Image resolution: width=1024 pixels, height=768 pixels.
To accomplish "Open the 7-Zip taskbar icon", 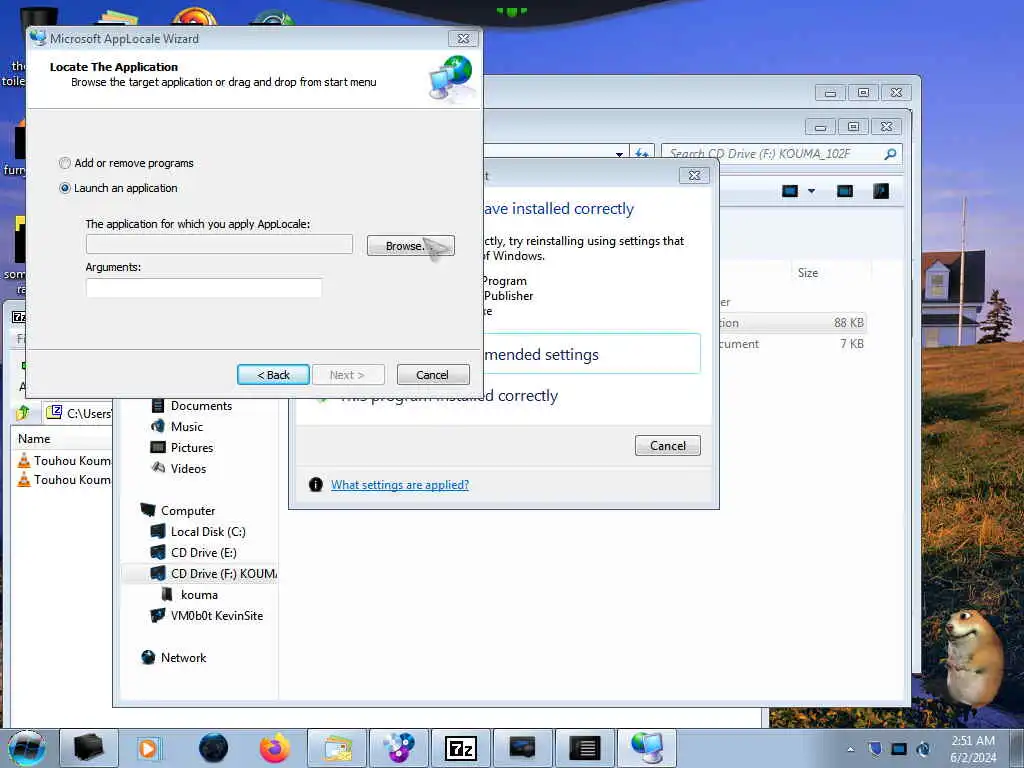I will (460, 748).
